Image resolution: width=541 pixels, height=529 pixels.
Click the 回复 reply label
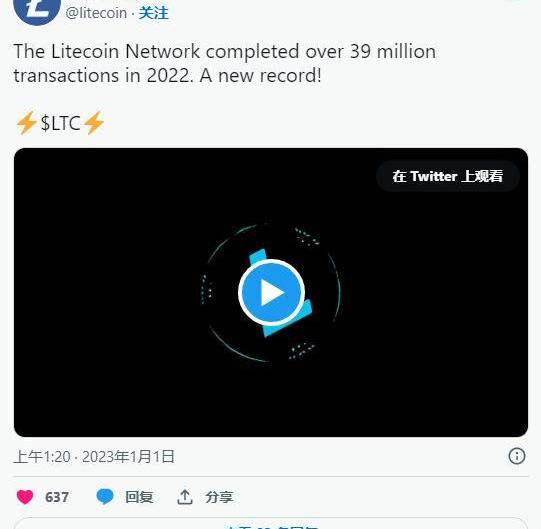pos(139,497)
